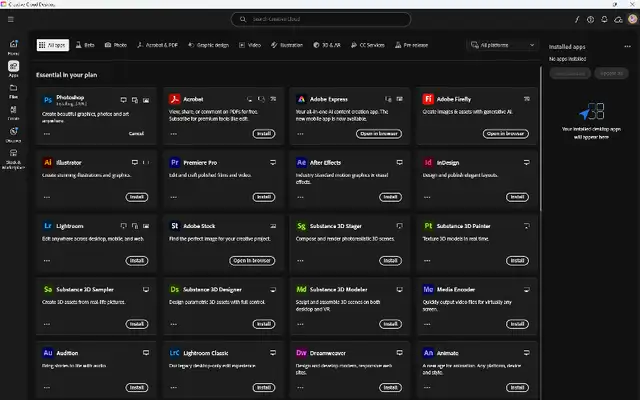The height and width of the screenshot is (400, 640).
Task: Install Acrobat
Action: 264,133
